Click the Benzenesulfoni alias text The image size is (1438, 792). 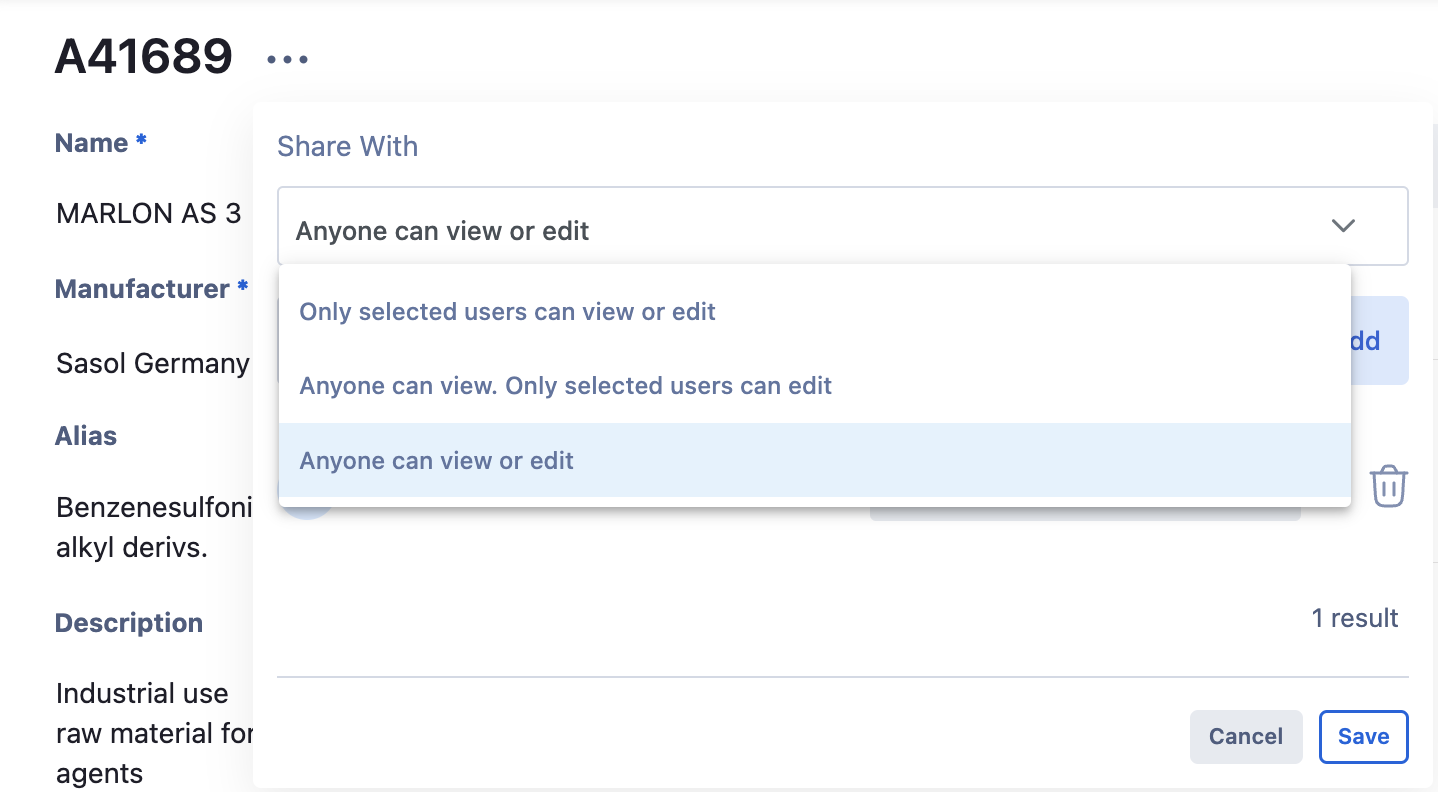[153, 507]
